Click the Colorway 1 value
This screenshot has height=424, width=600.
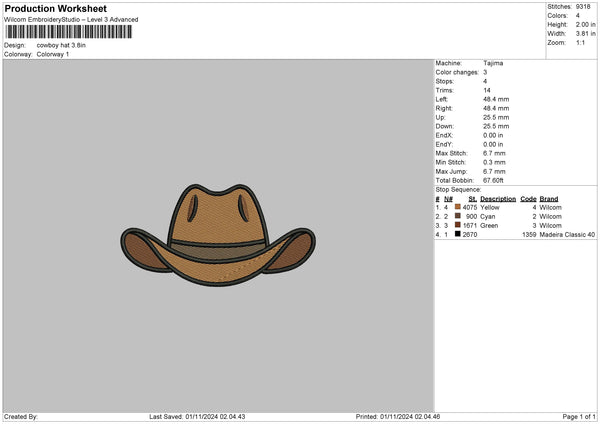(x=54, y=54)
